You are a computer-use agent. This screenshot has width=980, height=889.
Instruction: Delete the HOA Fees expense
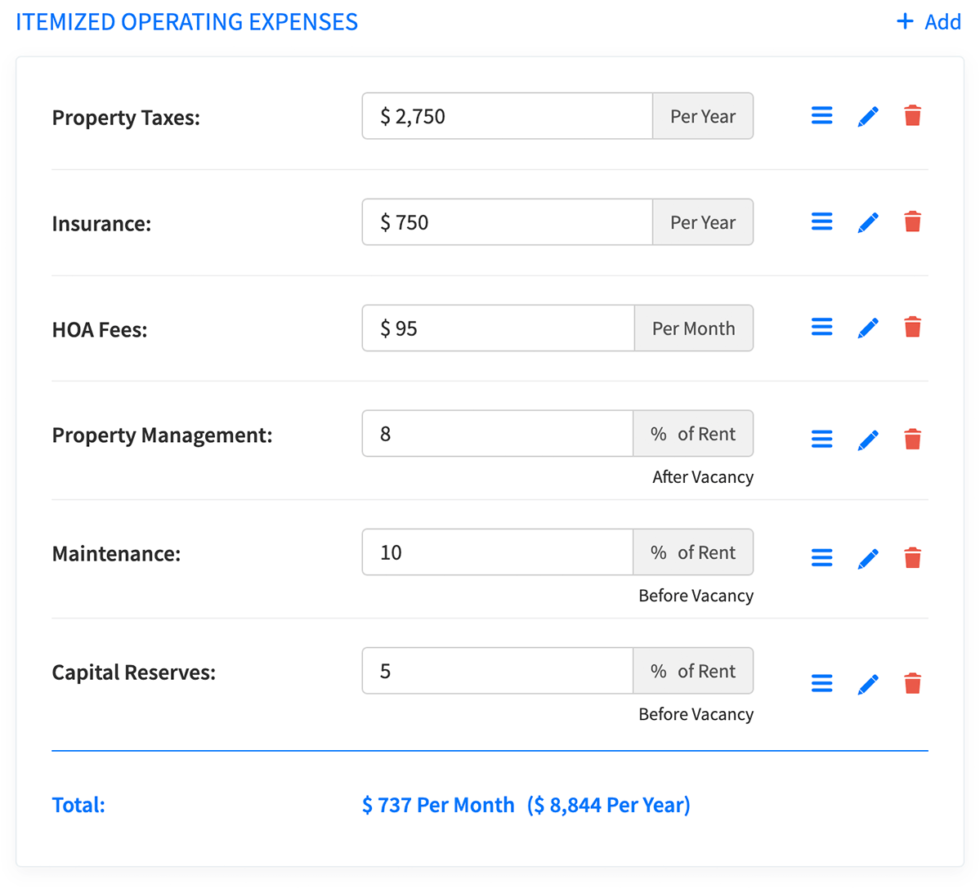click(x=912, y=327)
